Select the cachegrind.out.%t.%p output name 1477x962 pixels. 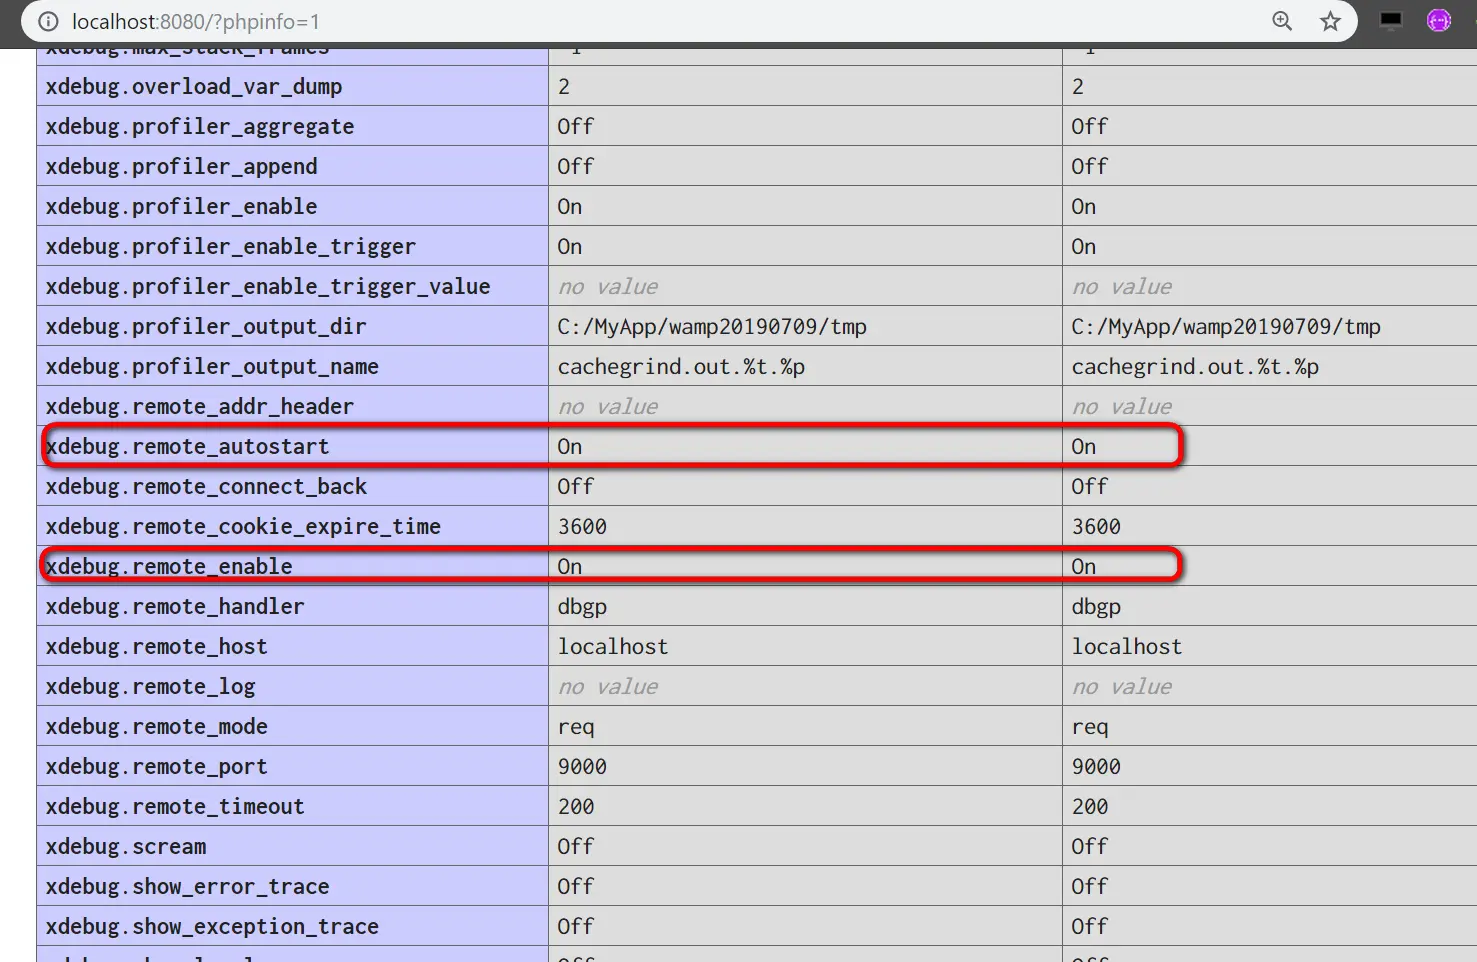[681, 366]
